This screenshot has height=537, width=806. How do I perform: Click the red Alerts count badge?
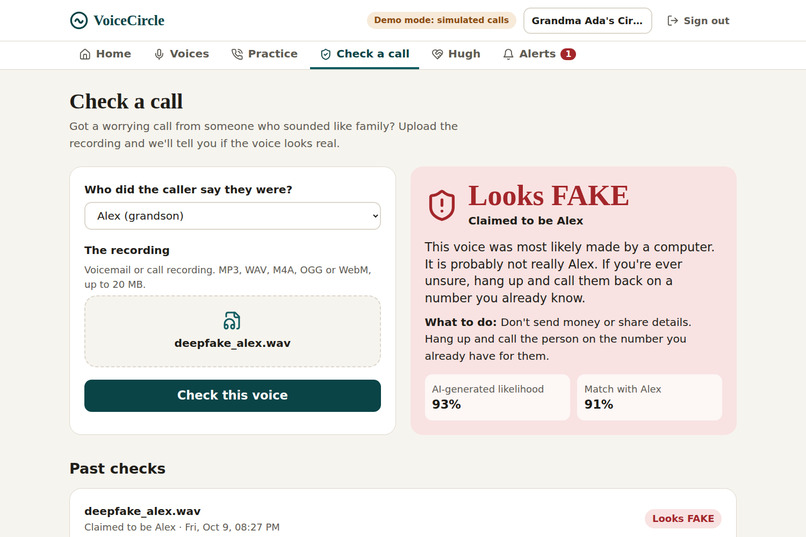(568, 54)
